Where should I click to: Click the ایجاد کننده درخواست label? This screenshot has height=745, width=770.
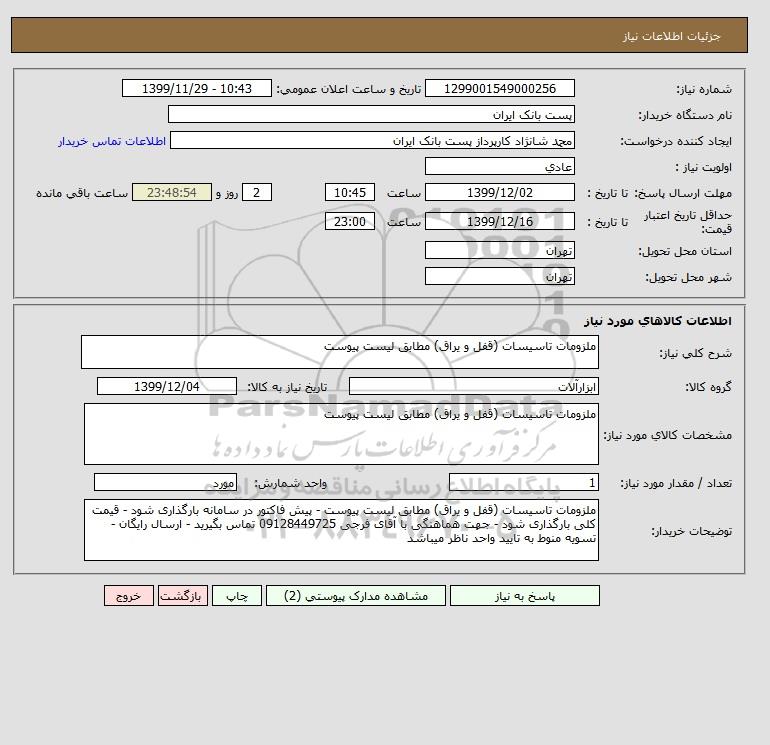[676, 141]
